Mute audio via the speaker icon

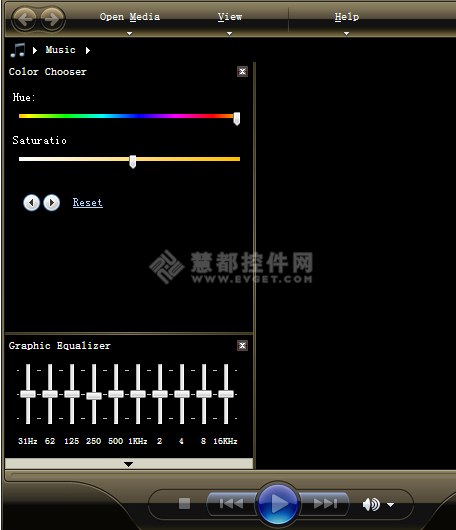371,505
